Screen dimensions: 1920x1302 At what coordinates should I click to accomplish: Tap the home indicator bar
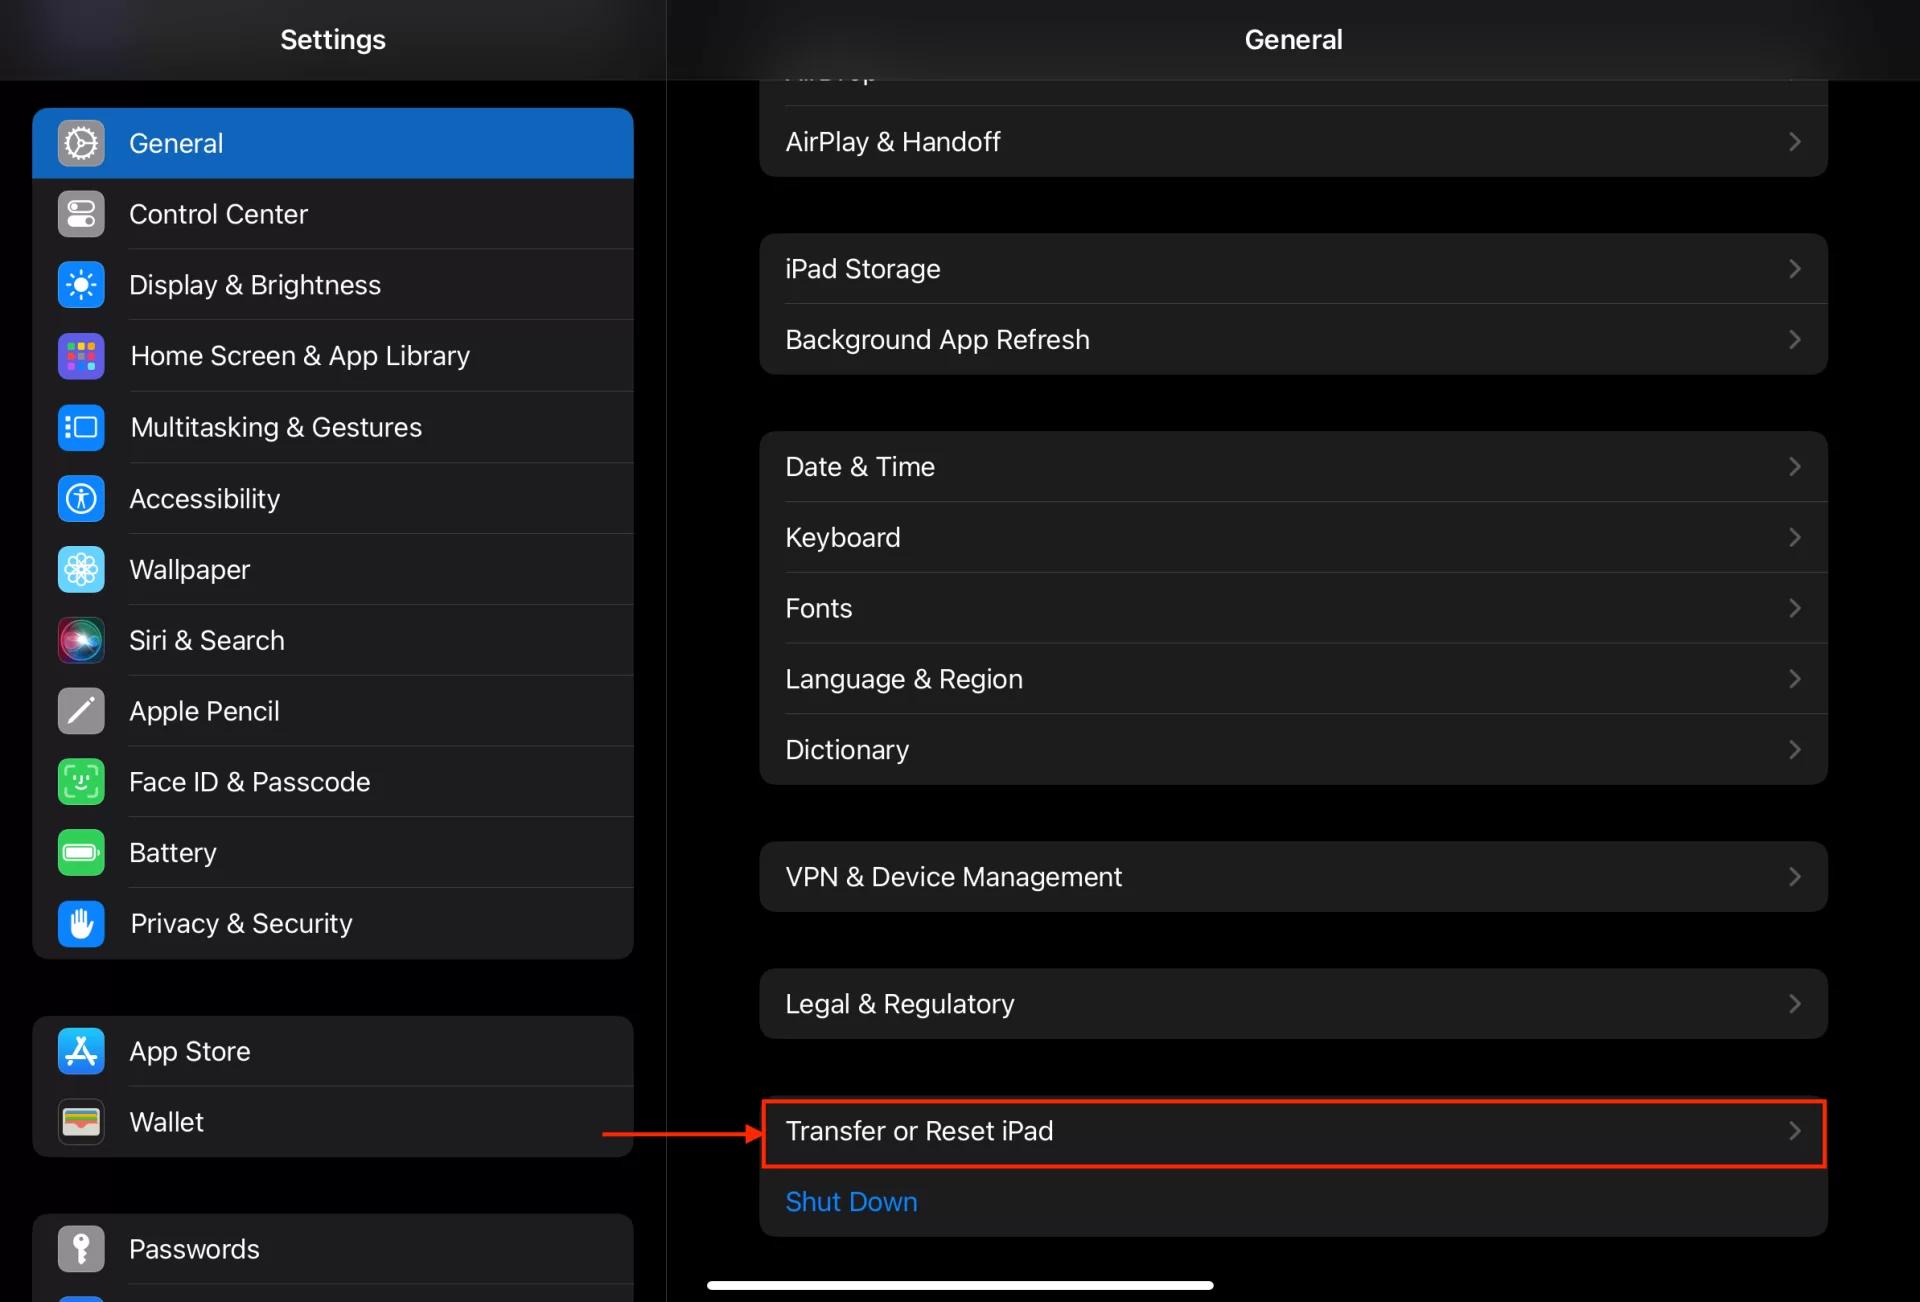coord(960,1285)
